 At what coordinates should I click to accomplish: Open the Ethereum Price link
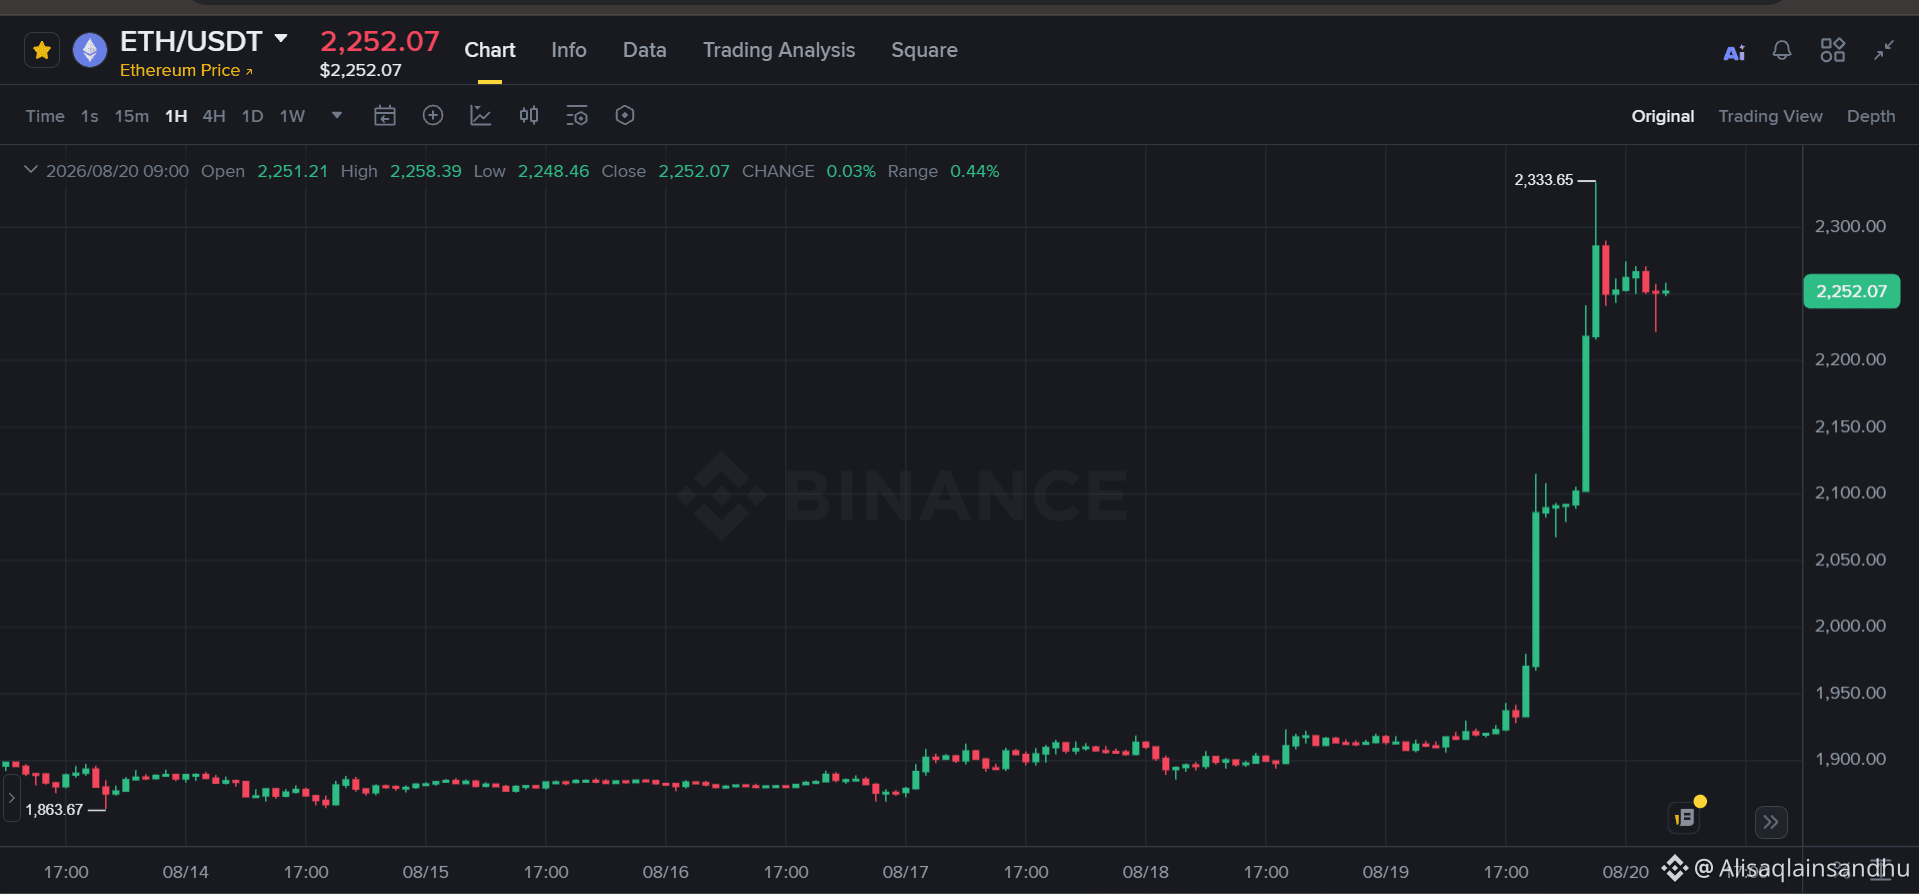(x=186, y=70)
